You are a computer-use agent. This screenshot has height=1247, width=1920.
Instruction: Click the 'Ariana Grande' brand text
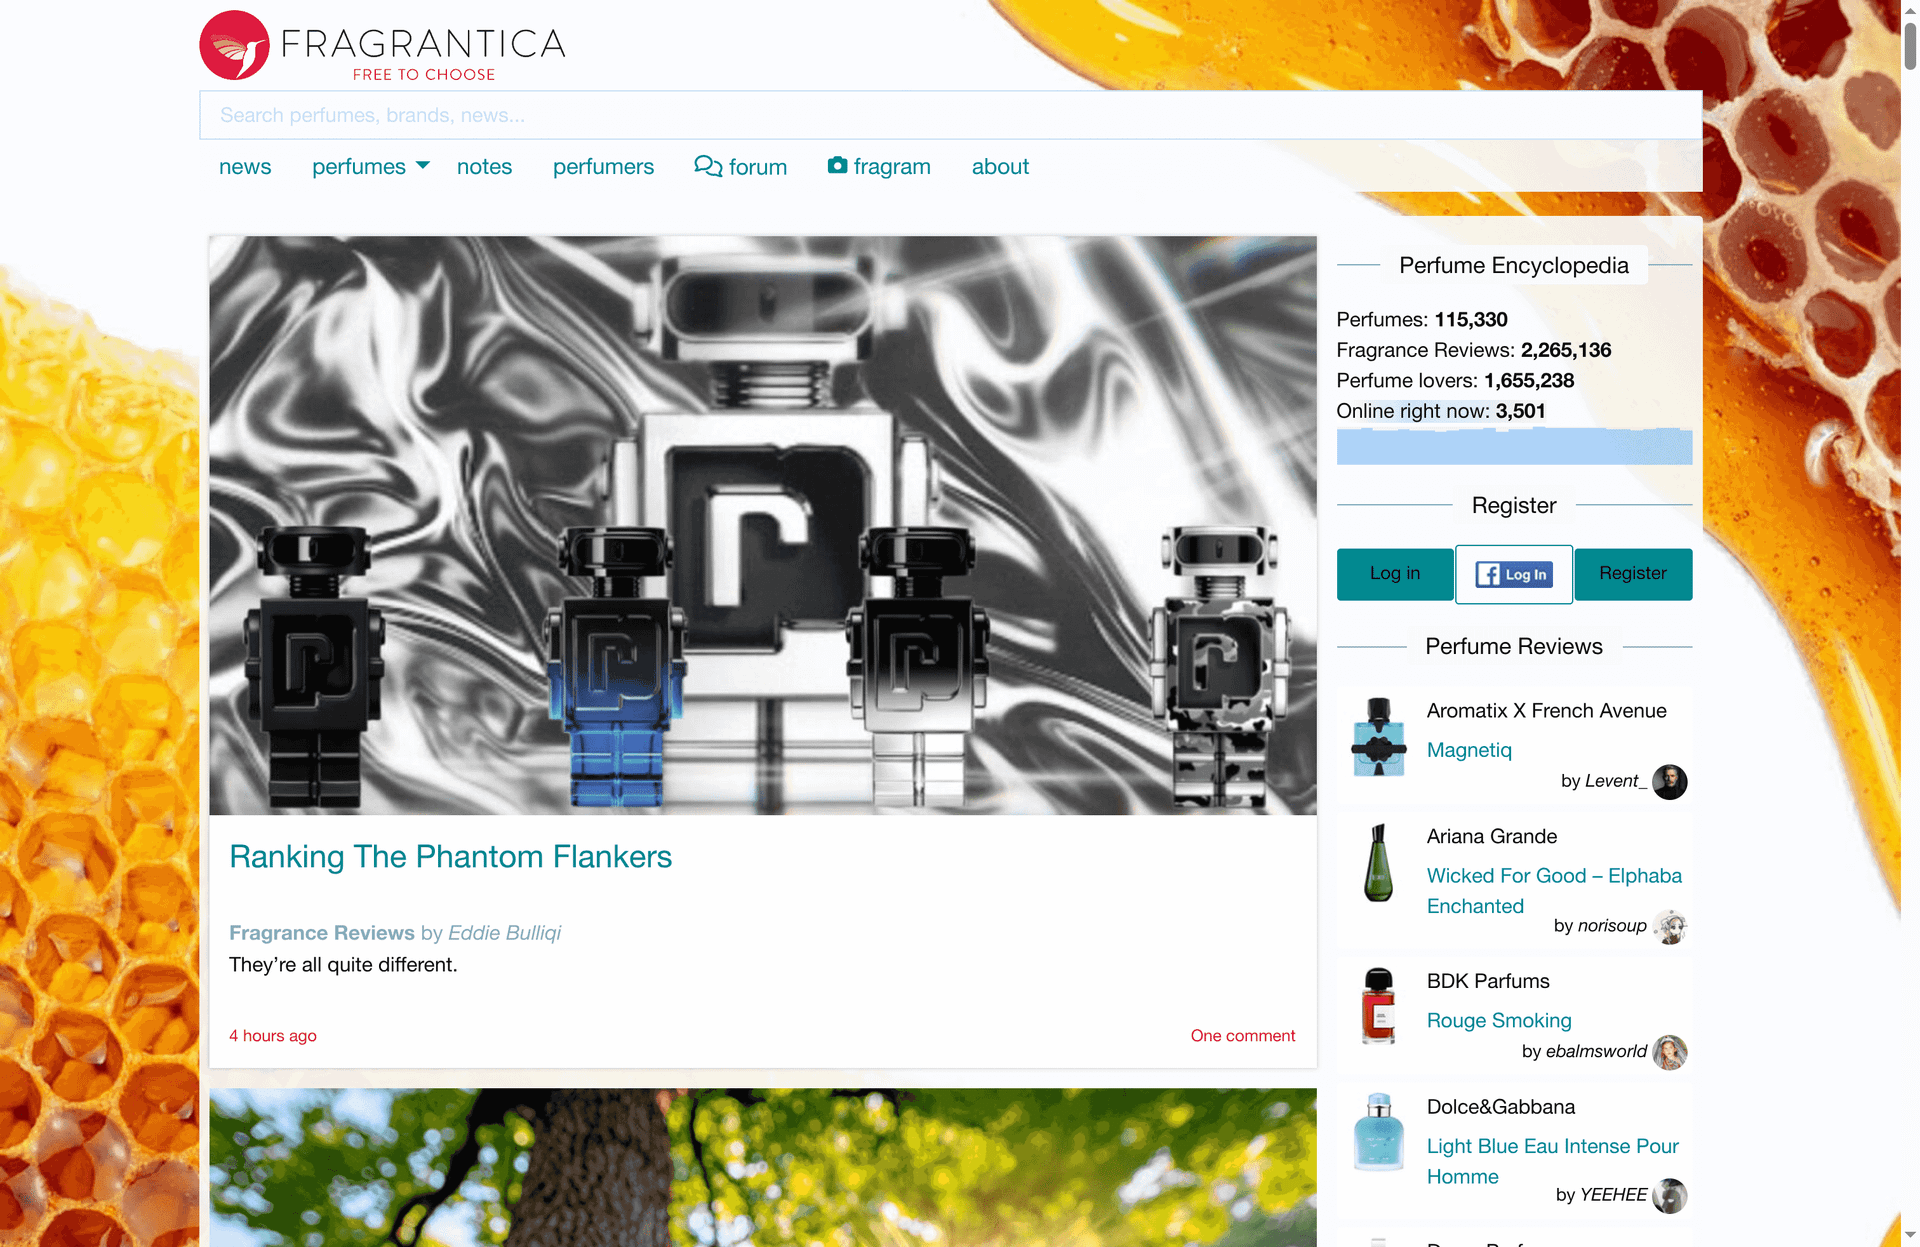(1491, 836)
